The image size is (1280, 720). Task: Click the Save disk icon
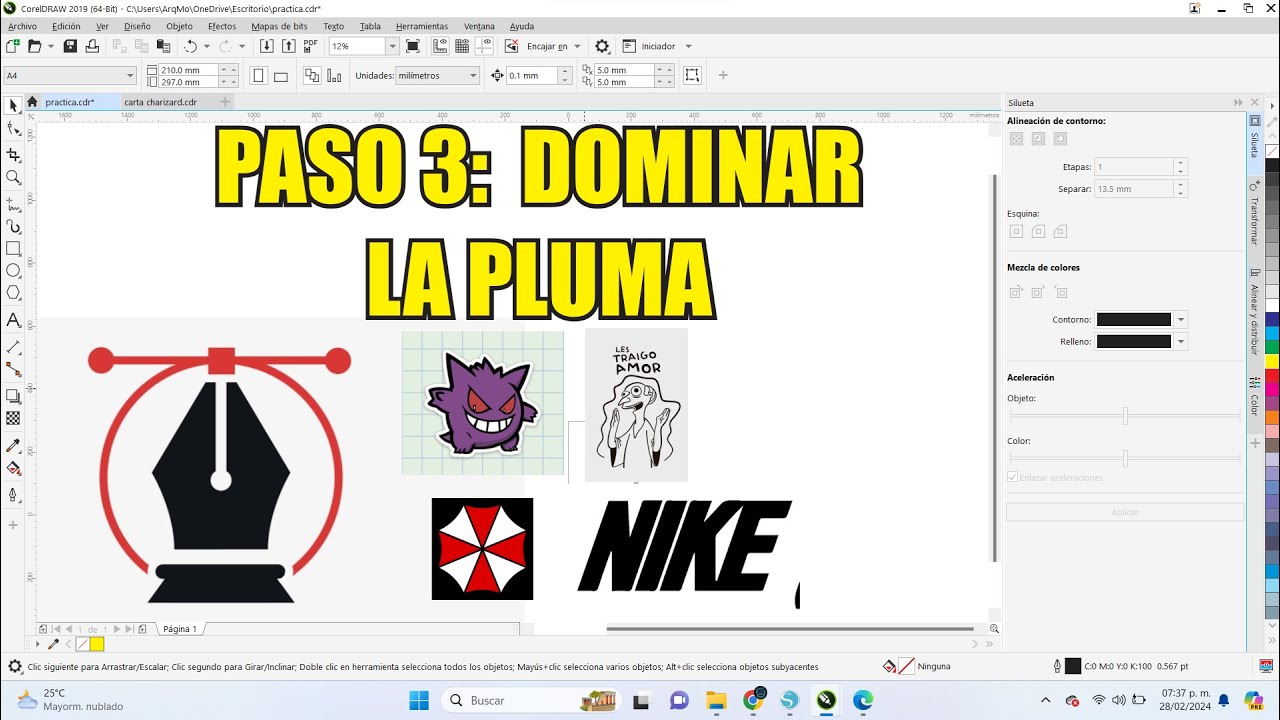tap(70, 46)
